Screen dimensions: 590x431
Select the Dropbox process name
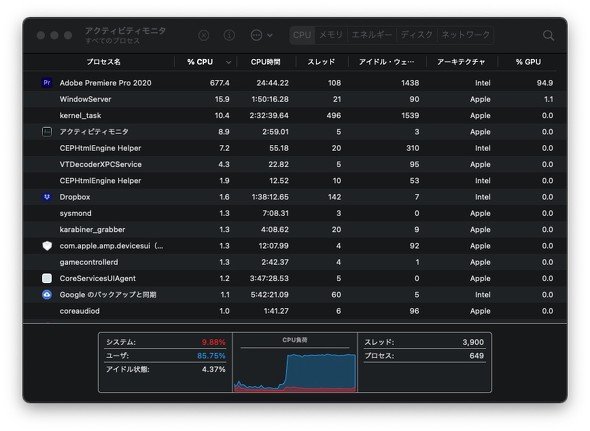(x=75, y=197)
